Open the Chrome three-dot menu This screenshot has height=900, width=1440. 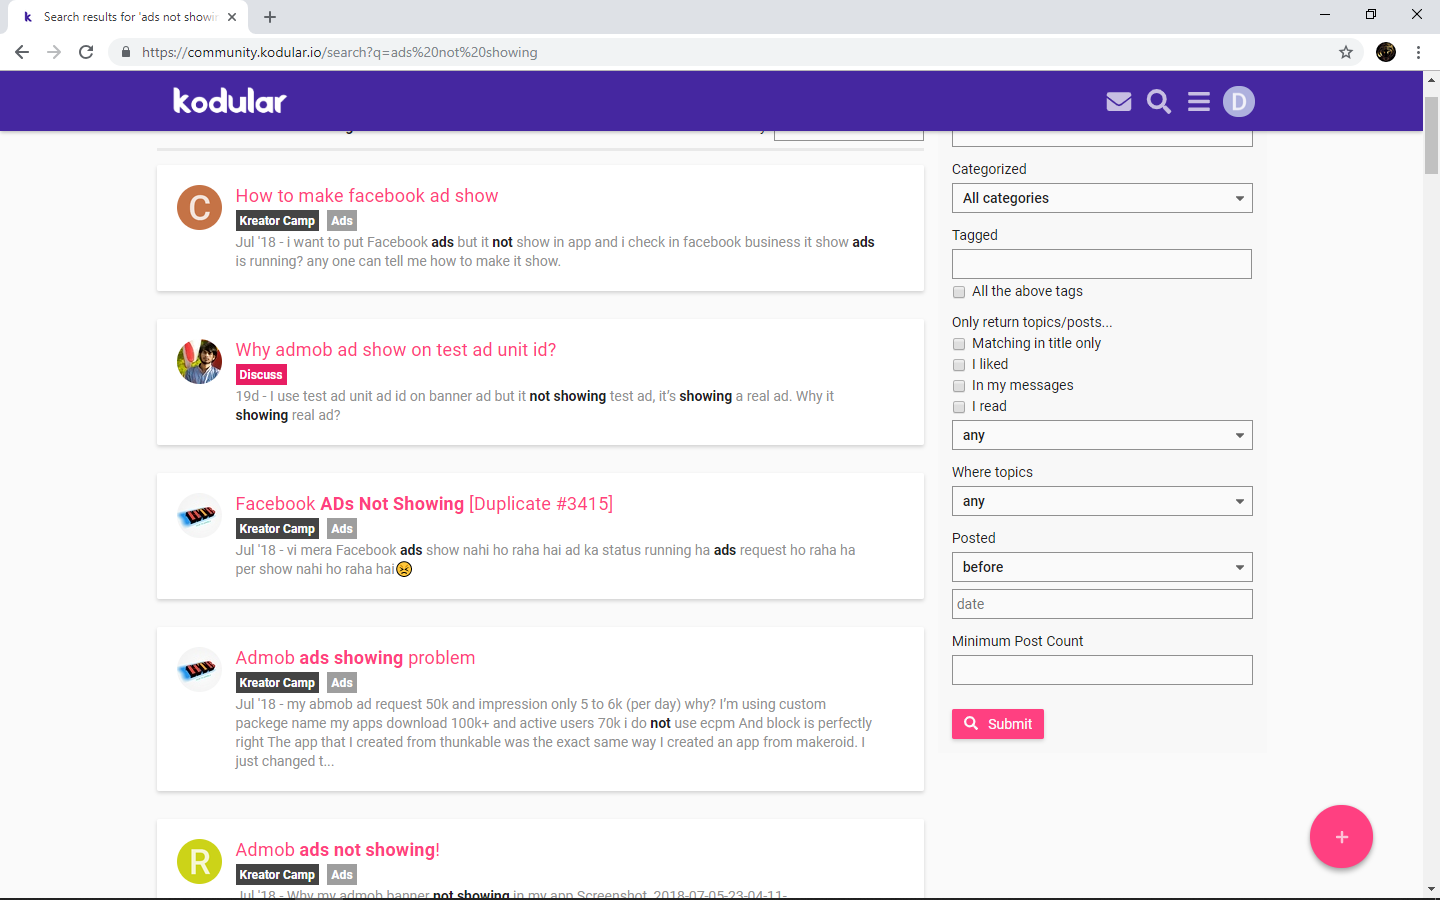[1419, 52]
